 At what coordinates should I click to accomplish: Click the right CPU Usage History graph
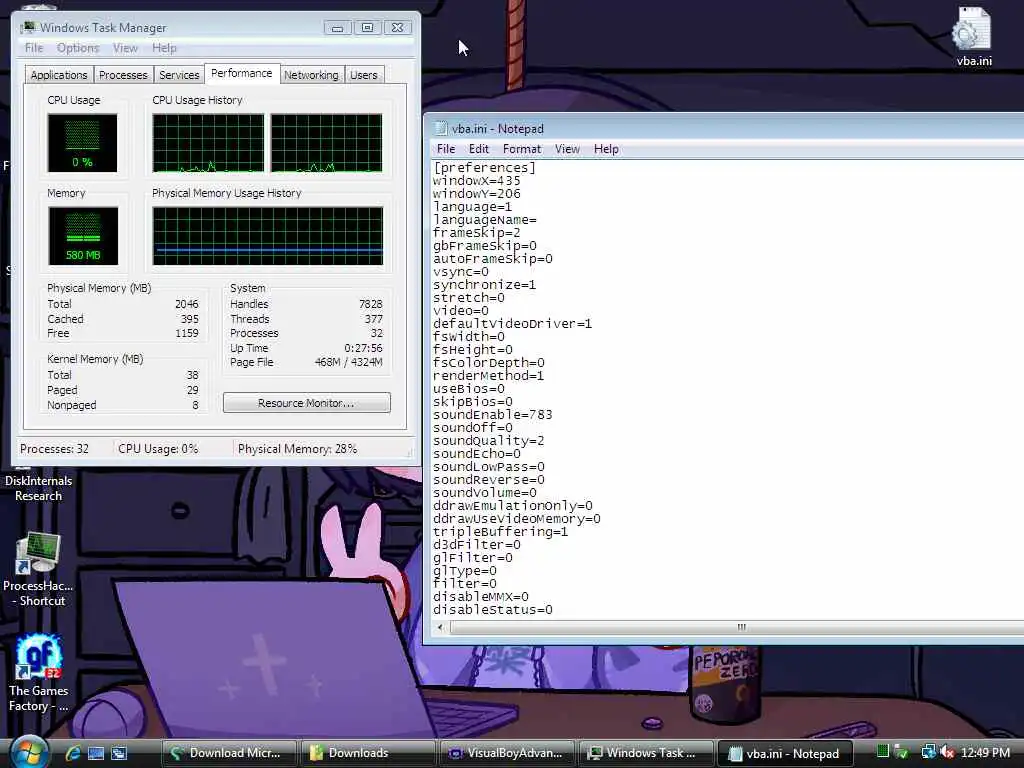tap(327, 143)
